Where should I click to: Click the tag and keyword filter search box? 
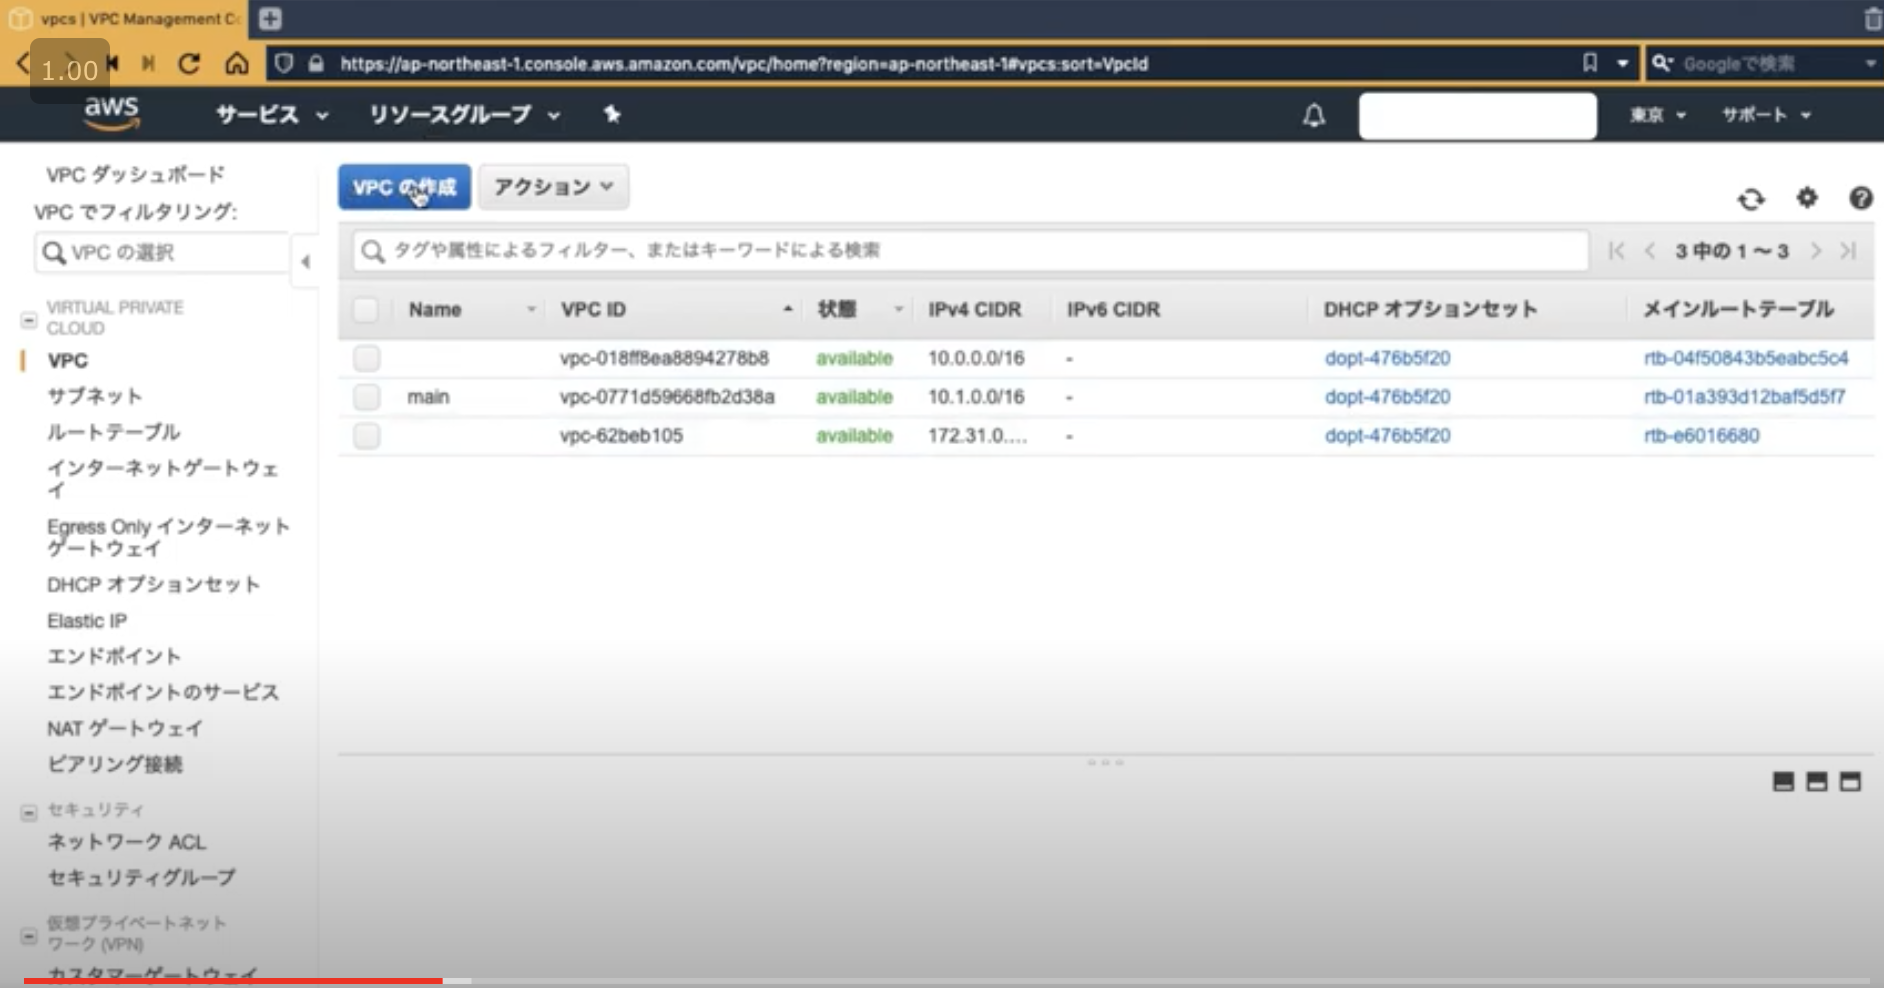point(970,251)
